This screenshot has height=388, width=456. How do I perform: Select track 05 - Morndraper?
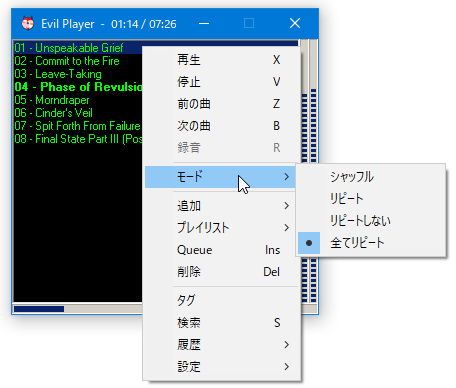tap(78, 100)
